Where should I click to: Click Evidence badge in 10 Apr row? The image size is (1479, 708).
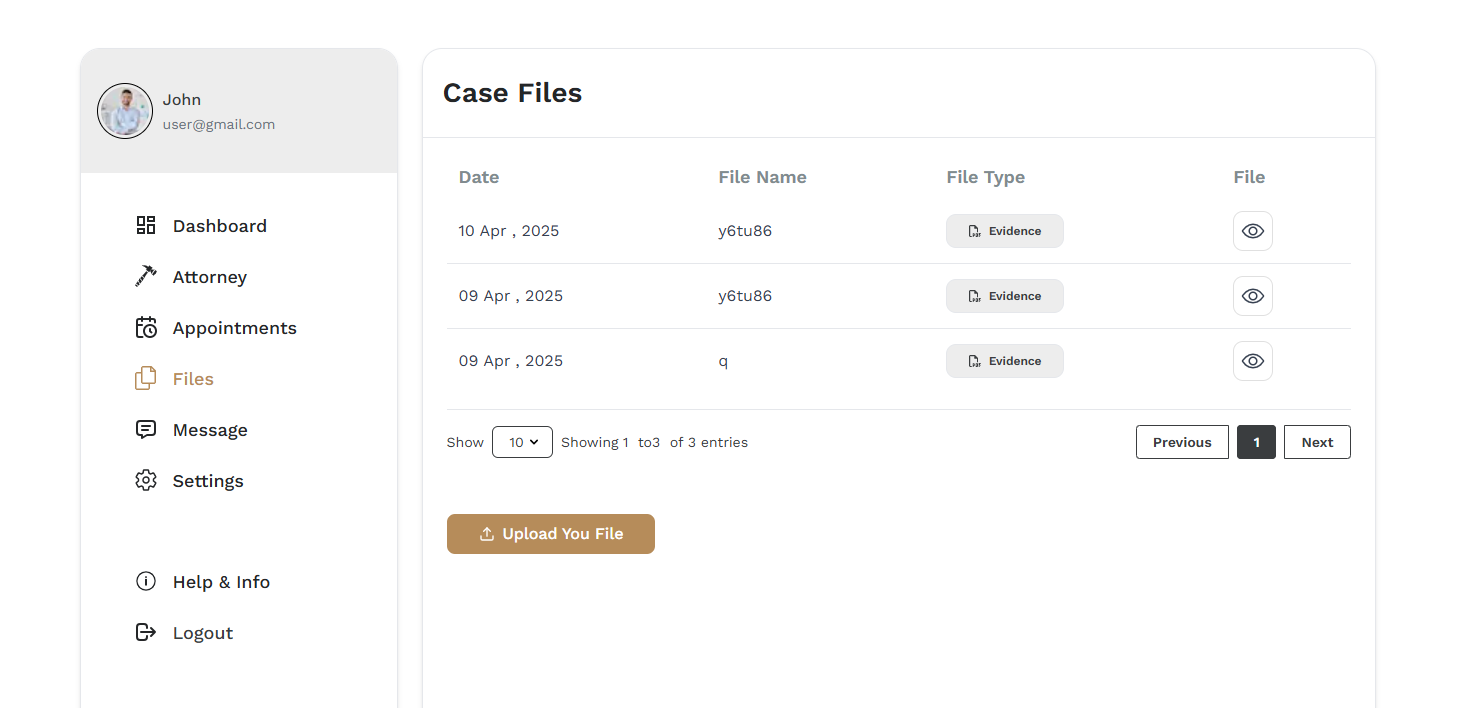coord(1005,231)
